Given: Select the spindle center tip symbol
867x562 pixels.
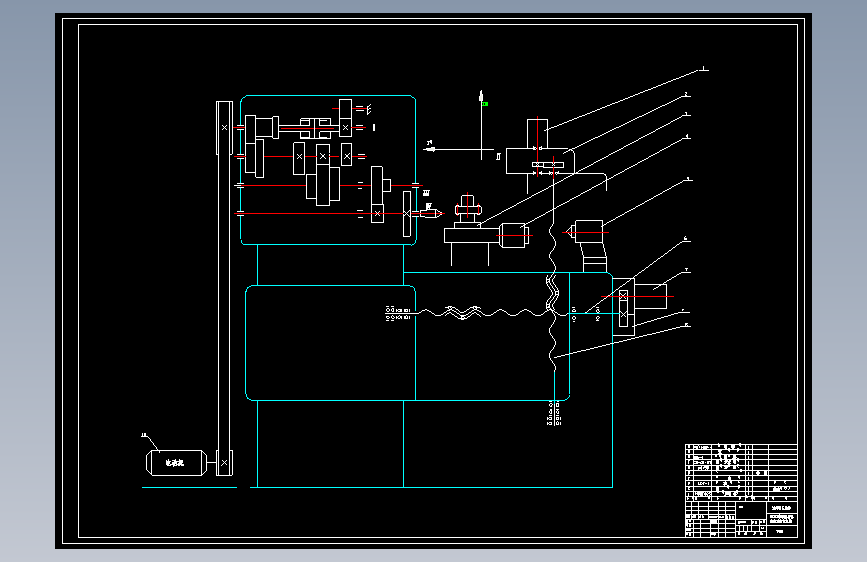Looking at the screenshot, I should point(431,213).
